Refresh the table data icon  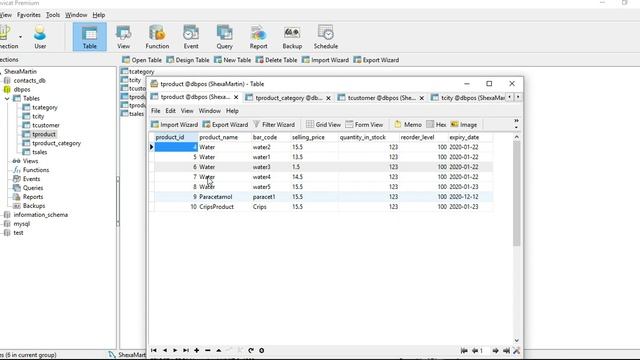pyautogui.click(x=251, y=350)
